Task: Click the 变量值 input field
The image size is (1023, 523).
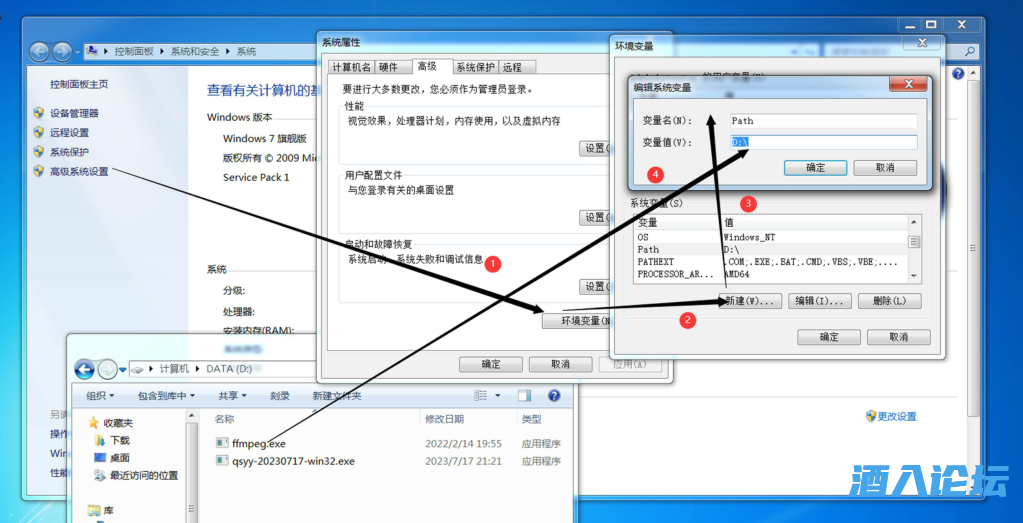Action: tap(823, 143)
